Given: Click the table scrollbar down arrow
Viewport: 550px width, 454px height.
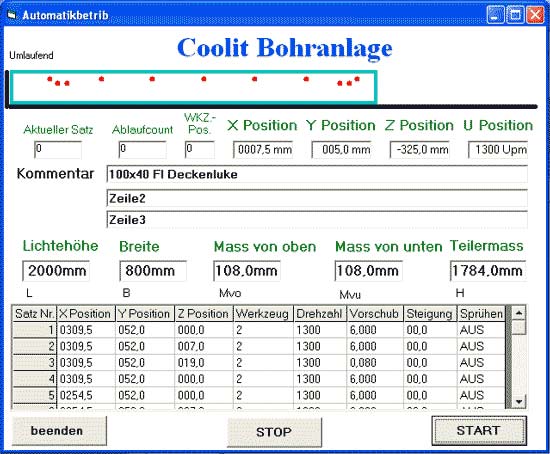Looking at the screenshot, I should tap(519, 401).
